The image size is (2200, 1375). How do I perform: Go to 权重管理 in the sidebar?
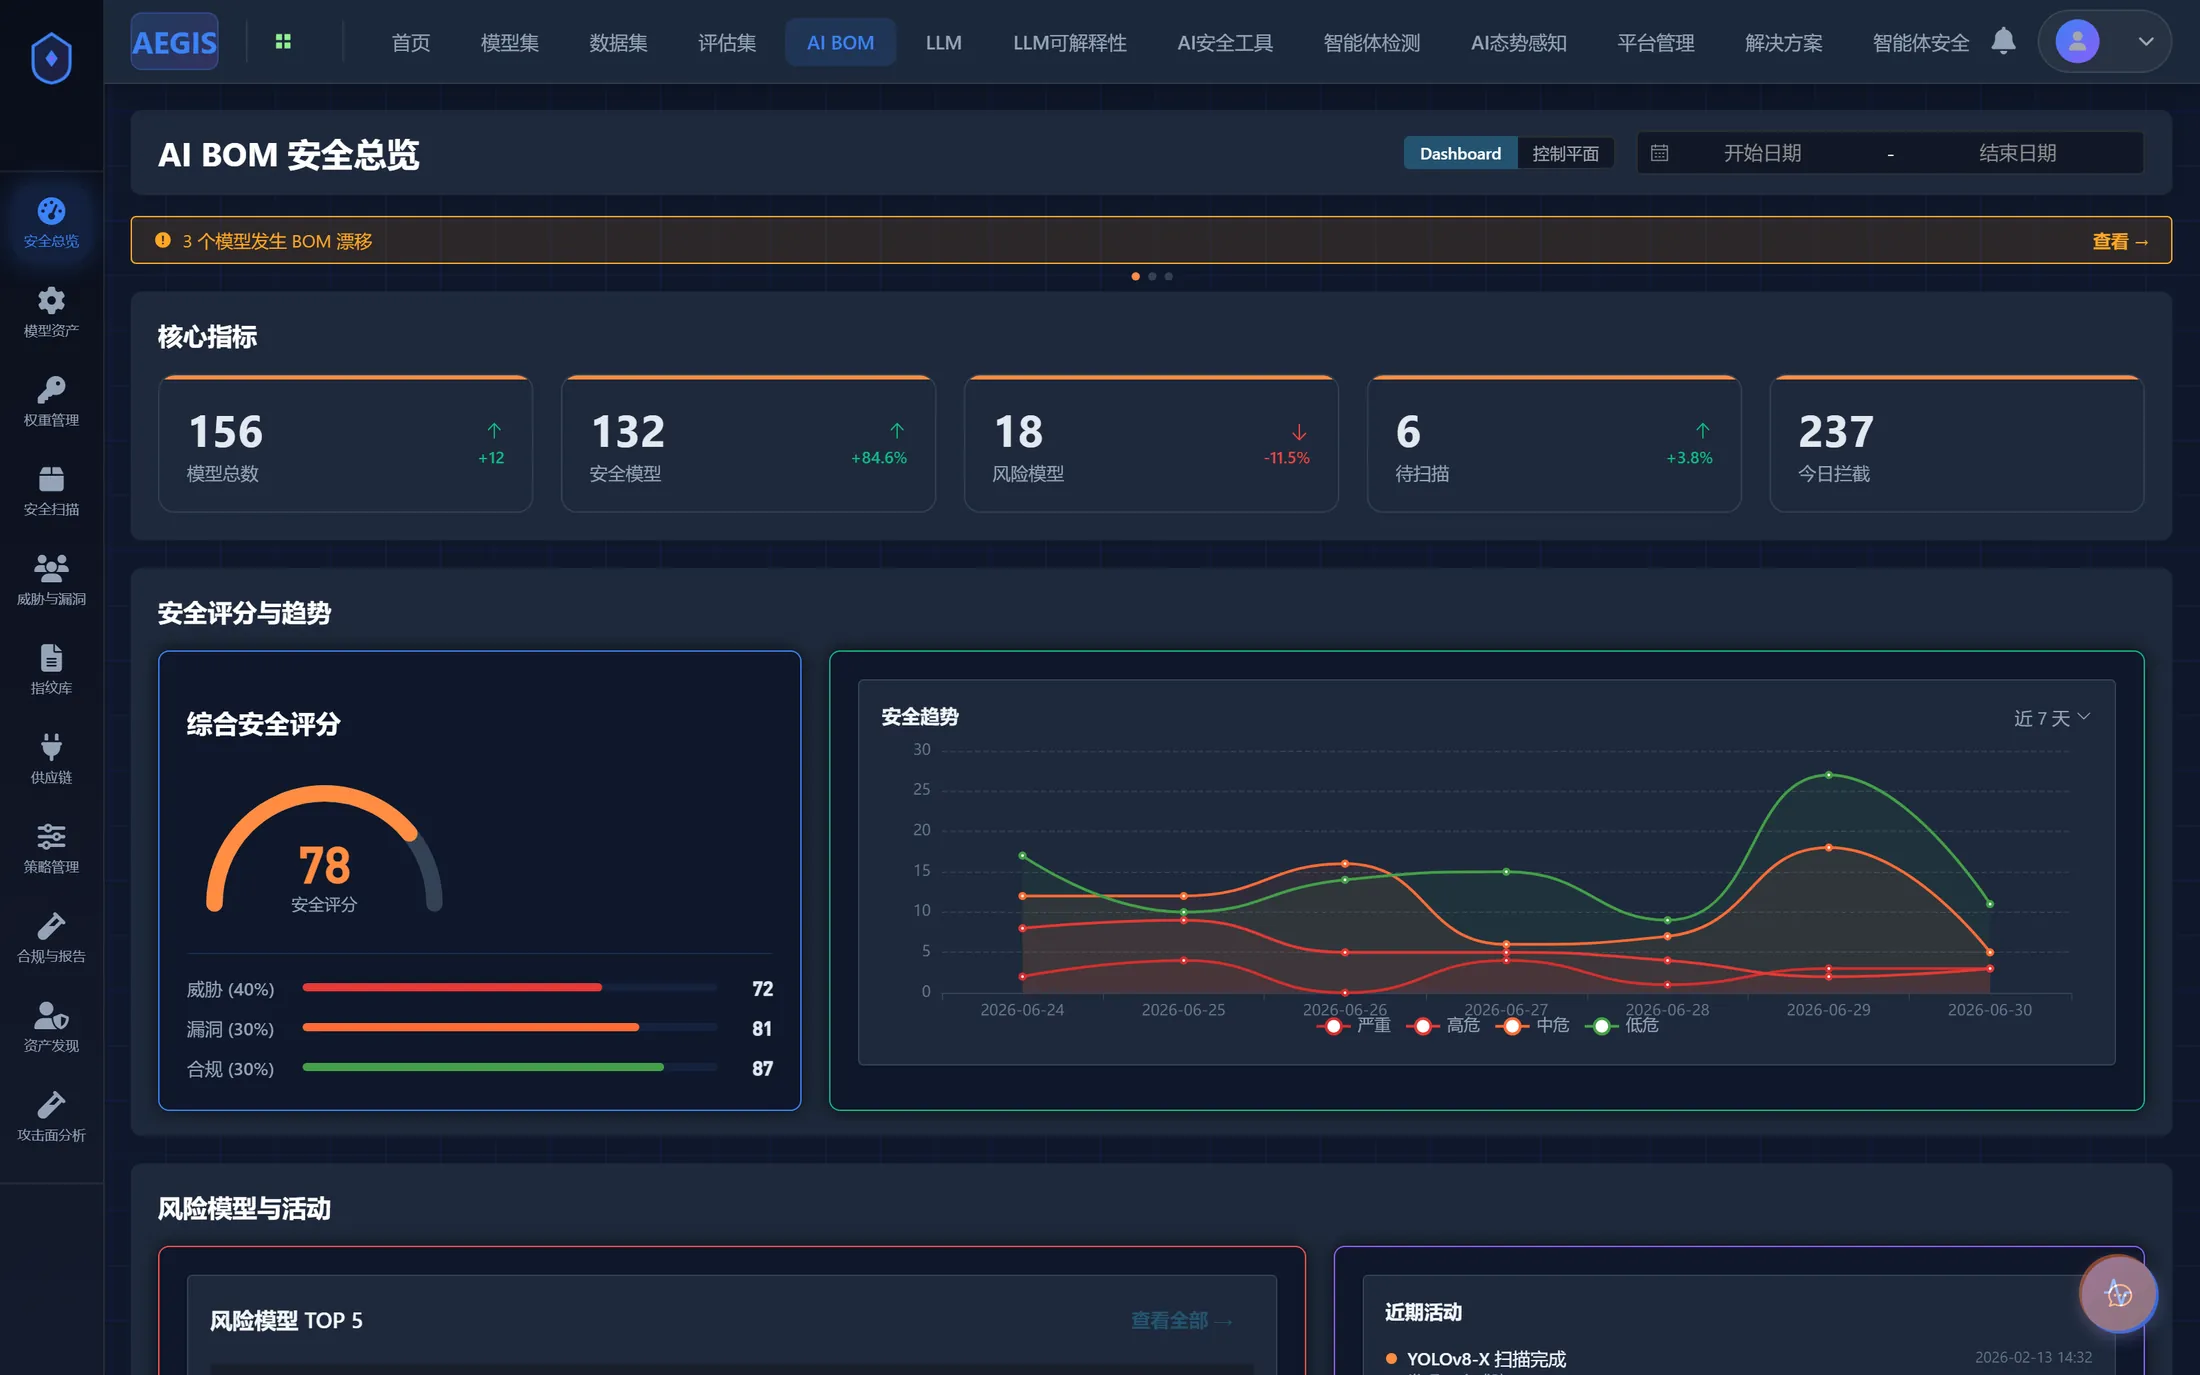pos(51,401)
